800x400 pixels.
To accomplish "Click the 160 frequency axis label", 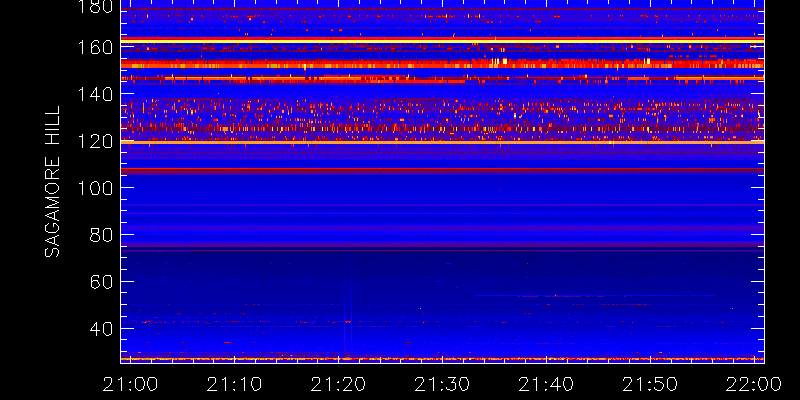I will tap(95, 47).
